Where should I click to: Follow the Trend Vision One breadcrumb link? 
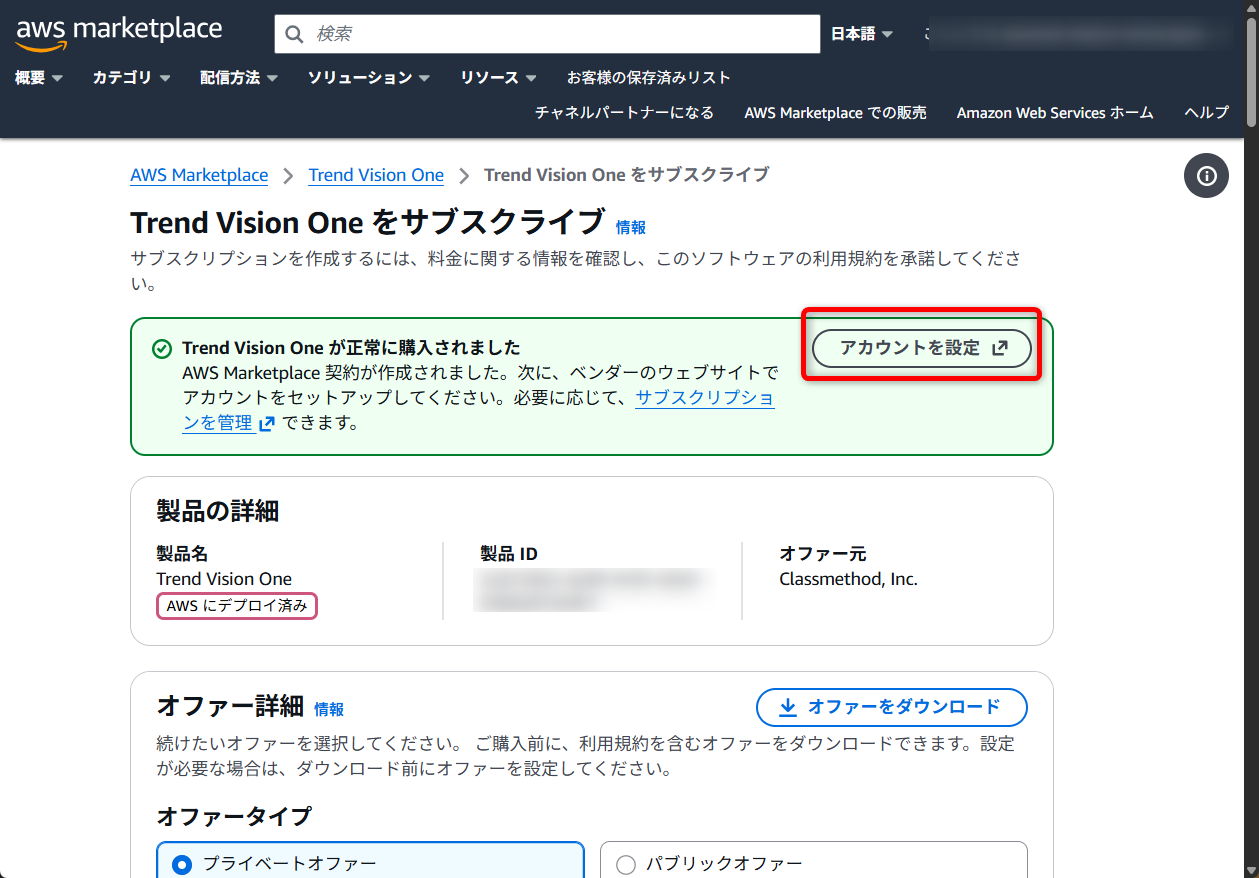click(376, 175)
